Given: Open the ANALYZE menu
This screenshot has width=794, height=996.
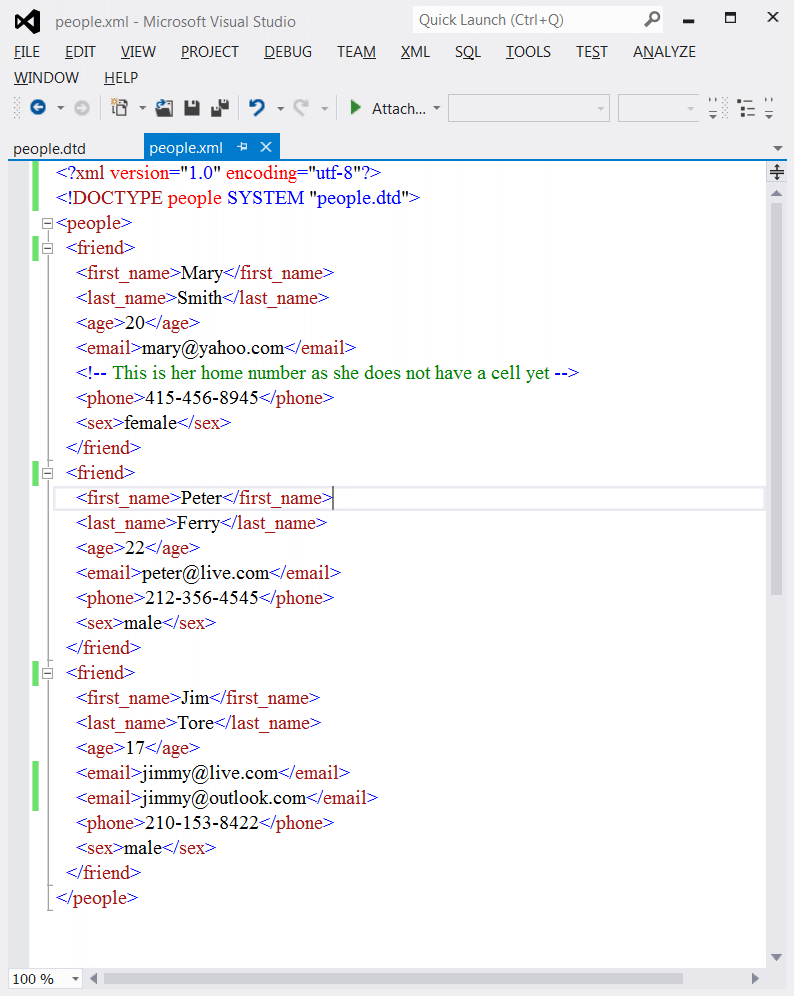Looking at the screenshot, I should coord(664,51).
